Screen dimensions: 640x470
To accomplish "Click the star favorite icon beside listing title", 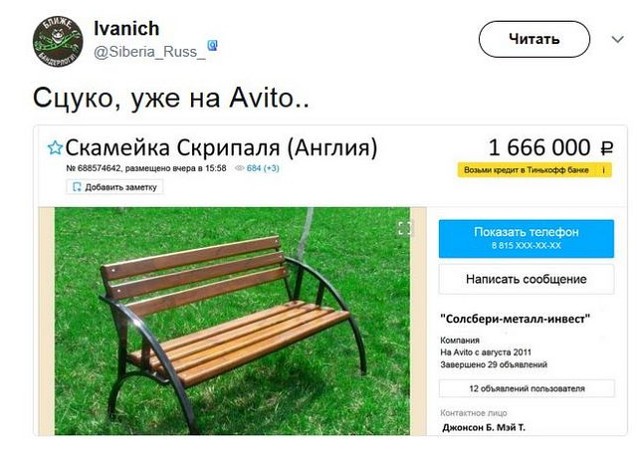I will click(x=54, y=148).
